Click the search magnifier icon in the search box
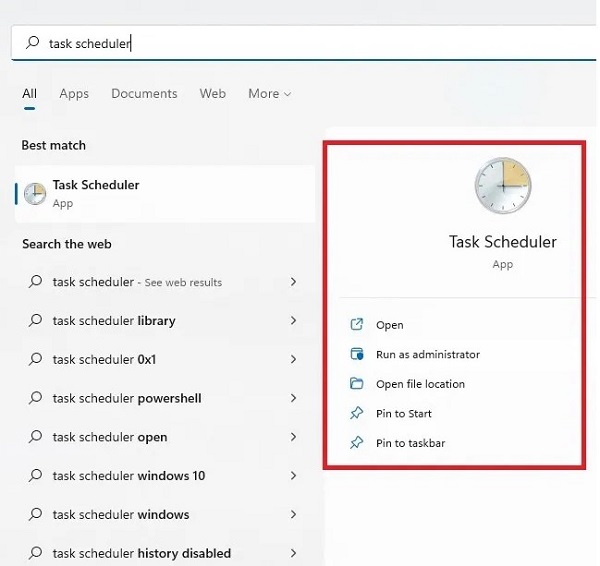Viewport: 600px width, 566px height. click(x=33, y=42)
